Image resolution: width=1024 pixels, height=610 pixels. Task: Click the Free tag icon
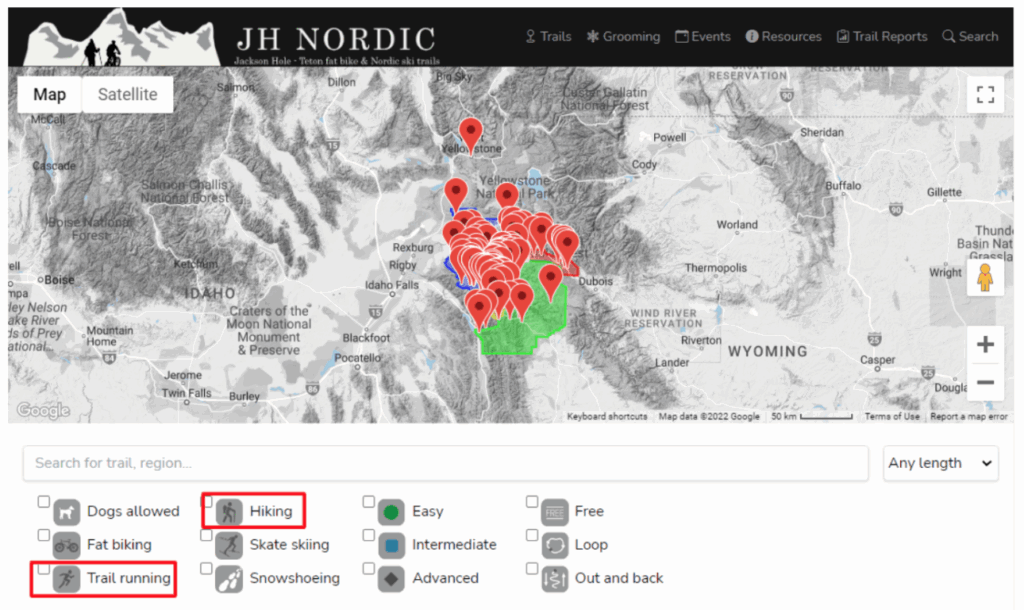click(x=554, y=513)
